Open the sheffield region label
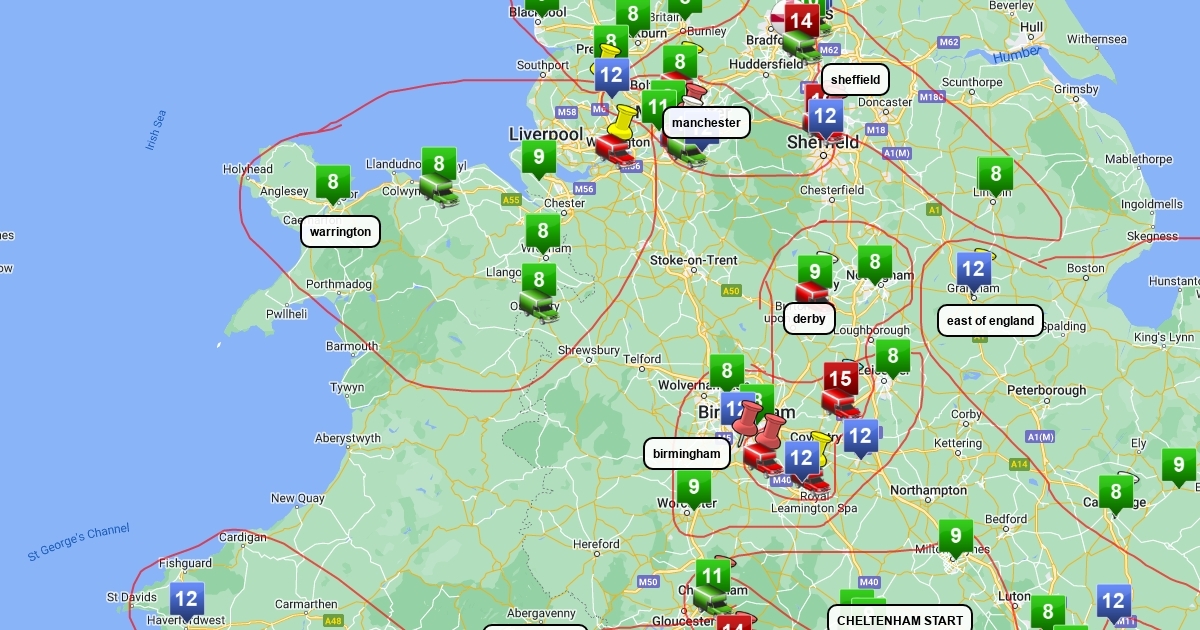The width and height of the screenshot is (1200, 630). (x=855, y=80)
